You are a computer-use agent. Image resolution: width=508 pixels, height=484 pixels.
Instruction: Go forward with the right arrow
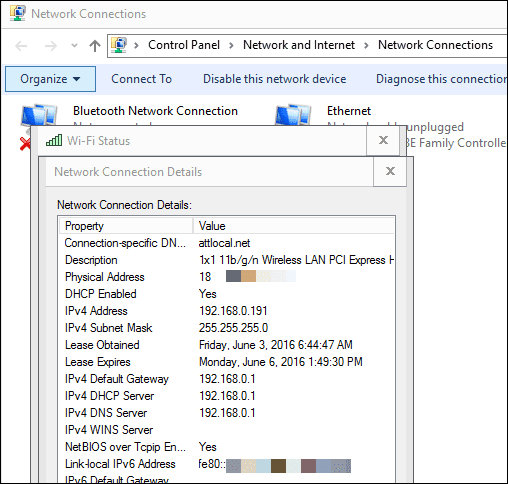click(x=51, y=46)
